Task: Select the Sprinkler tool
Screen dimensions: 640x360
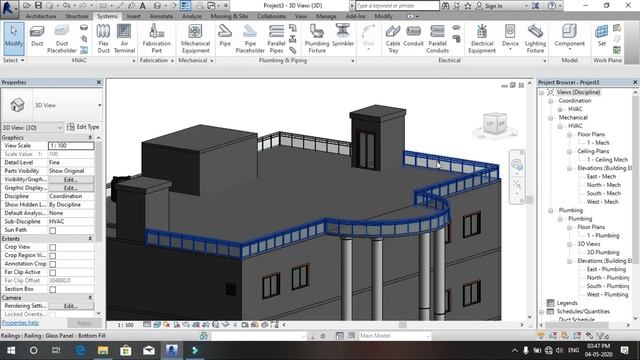Action: pyautogui.click(x=342, y=36)
